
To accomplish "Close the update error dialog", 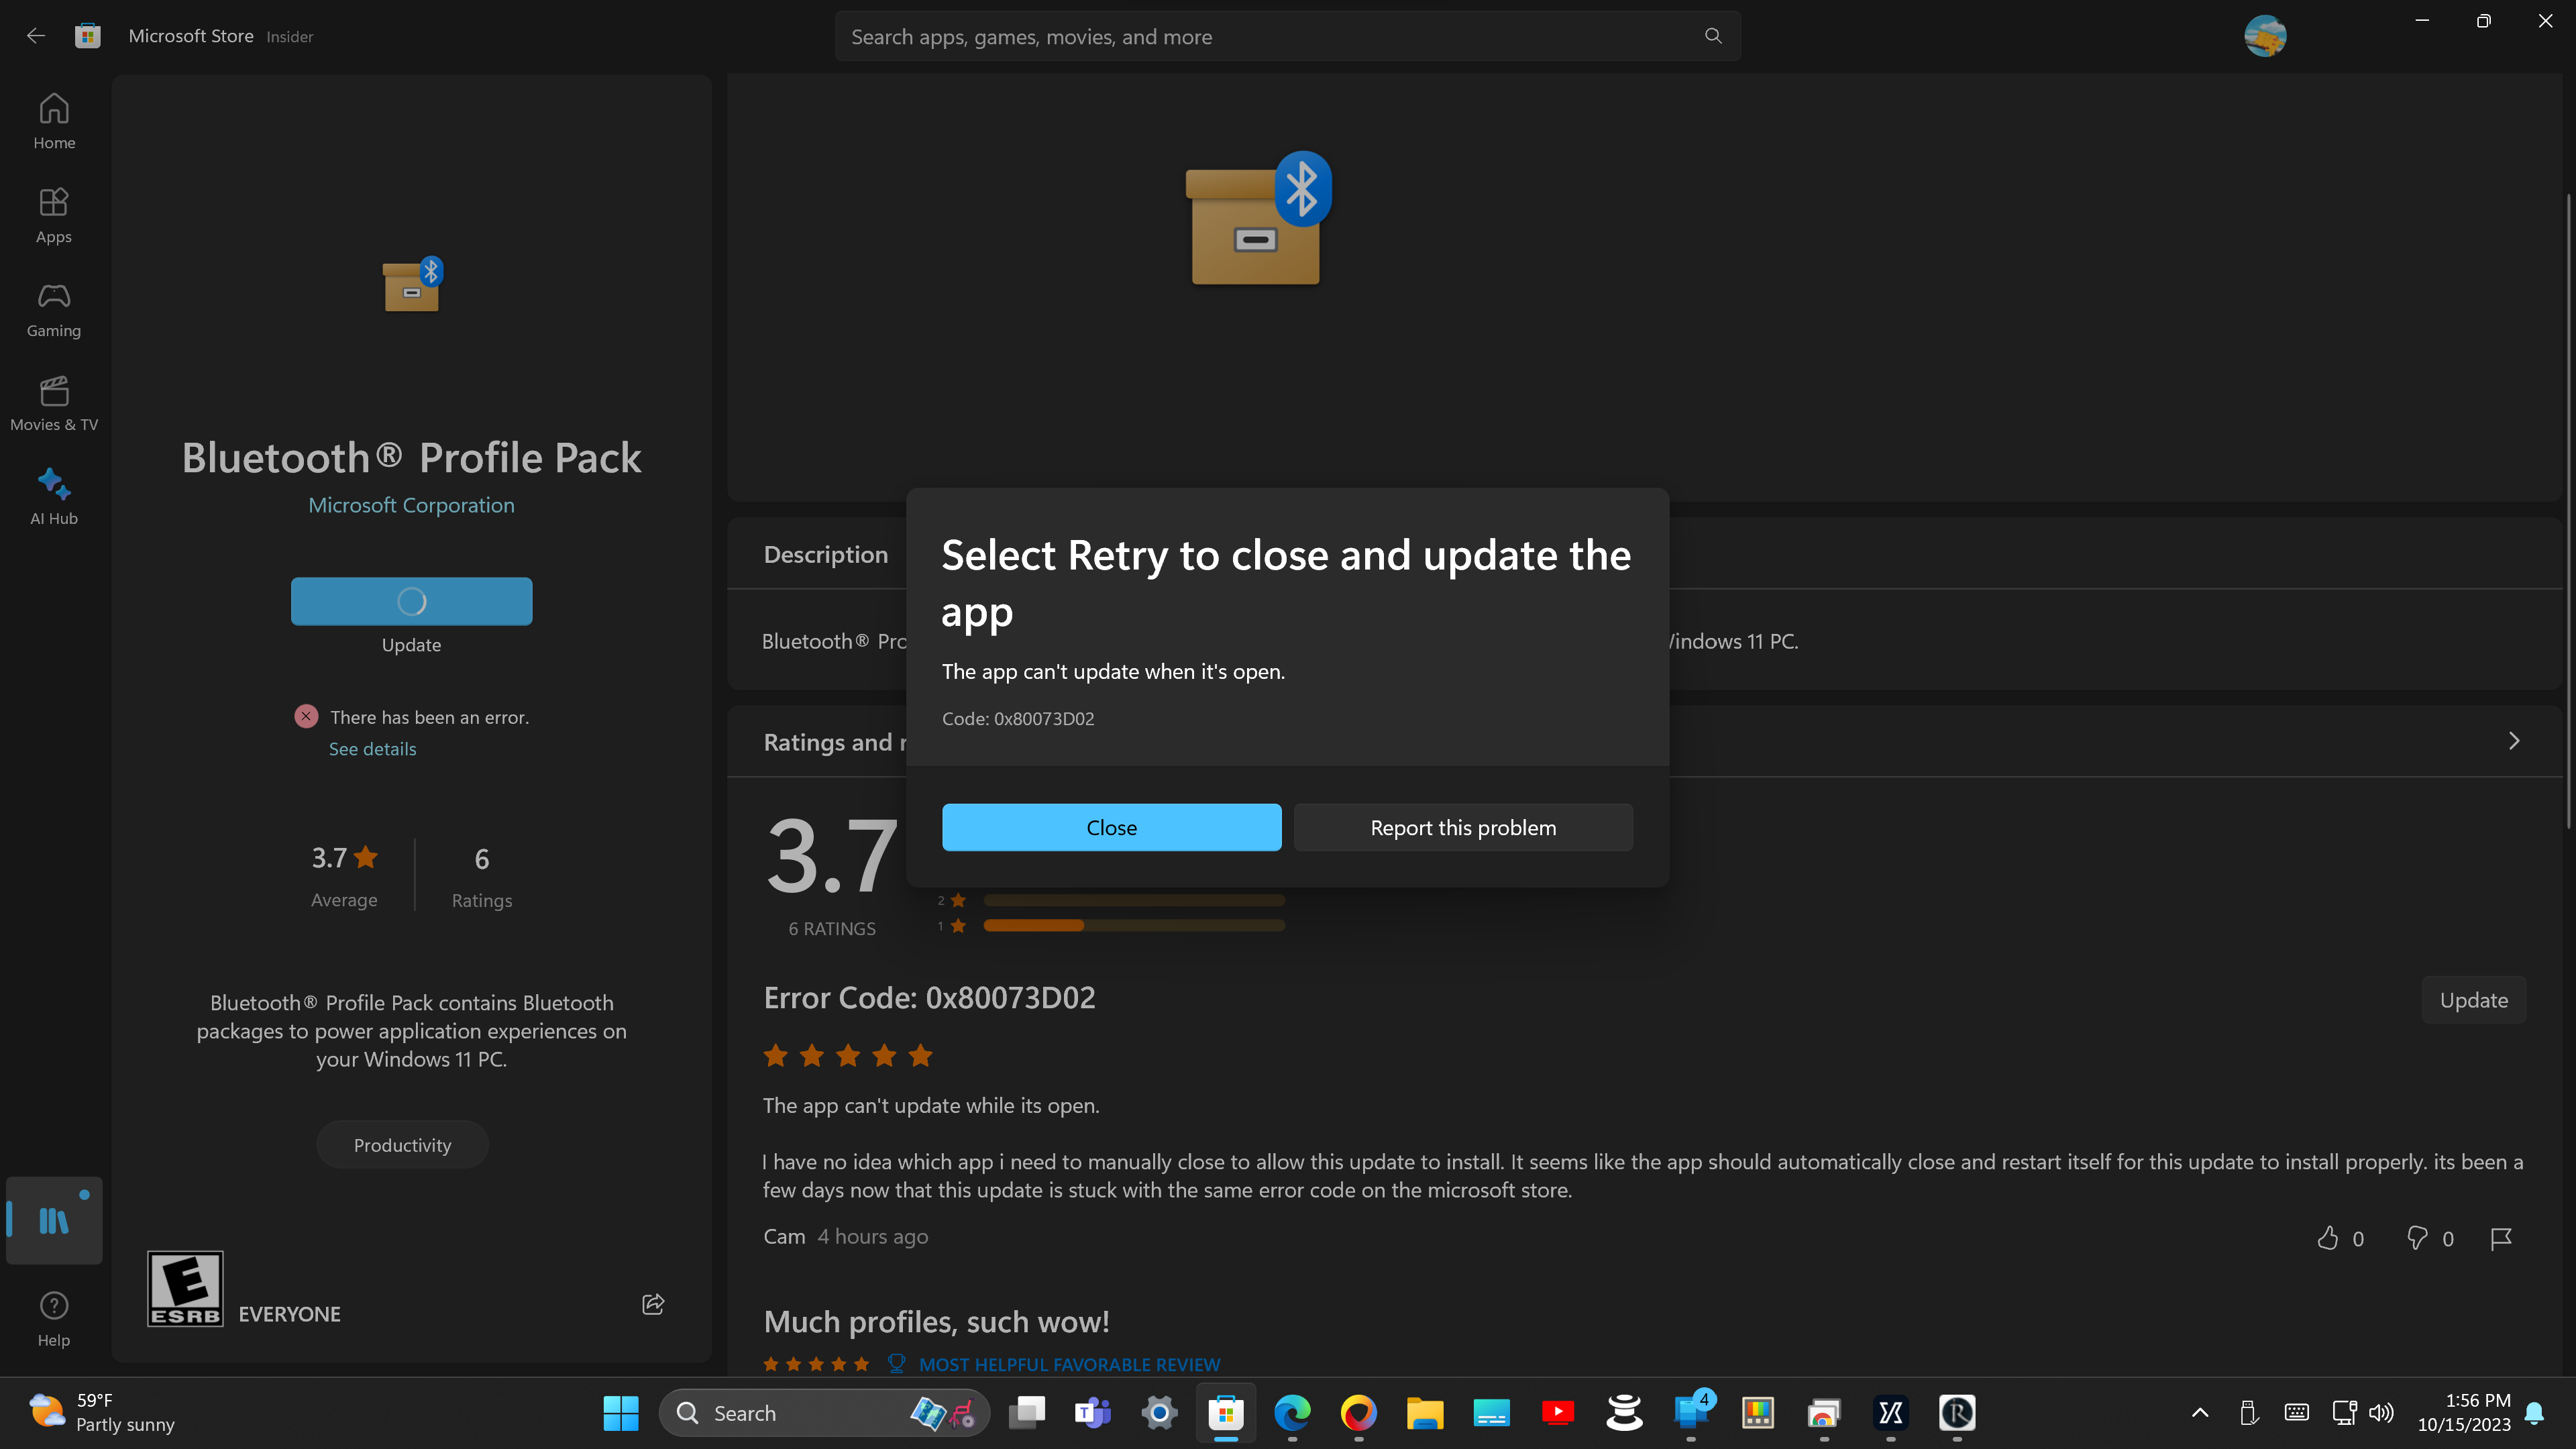I will click(x=1111, y=827).
